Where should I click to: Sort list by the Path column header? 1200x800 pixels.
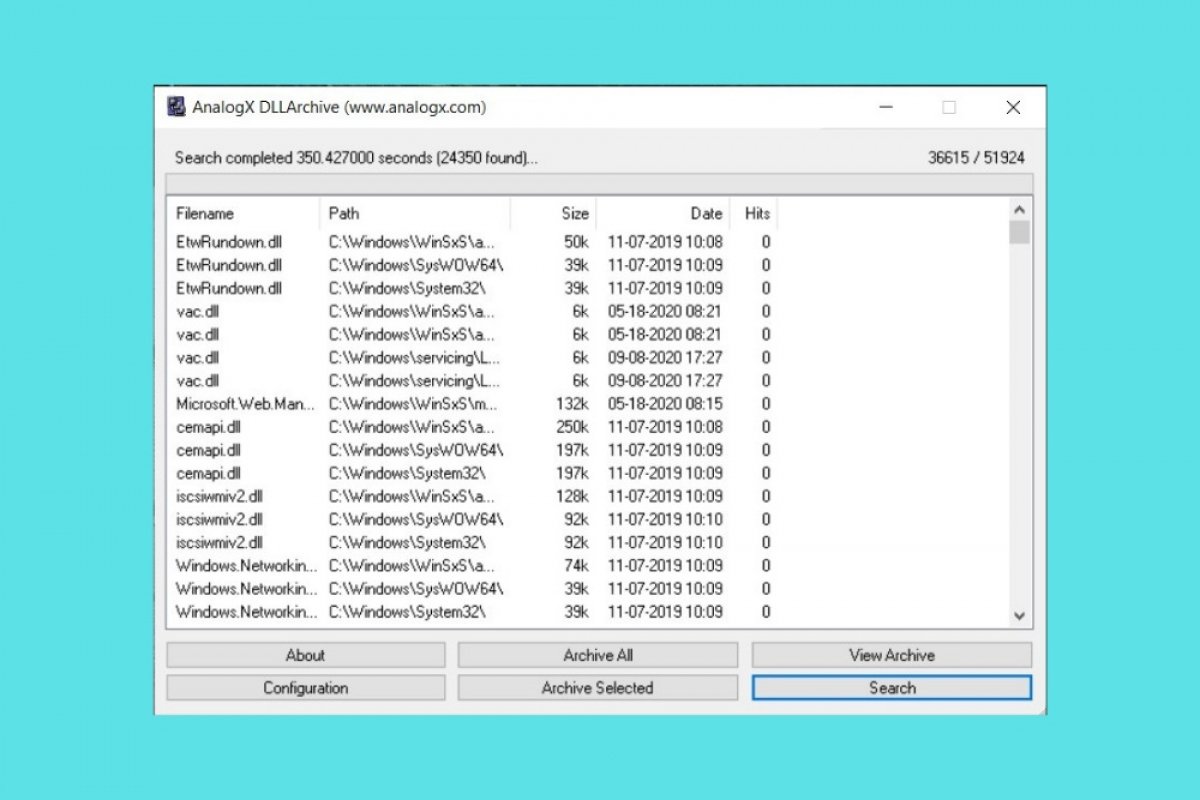point(415,213)
